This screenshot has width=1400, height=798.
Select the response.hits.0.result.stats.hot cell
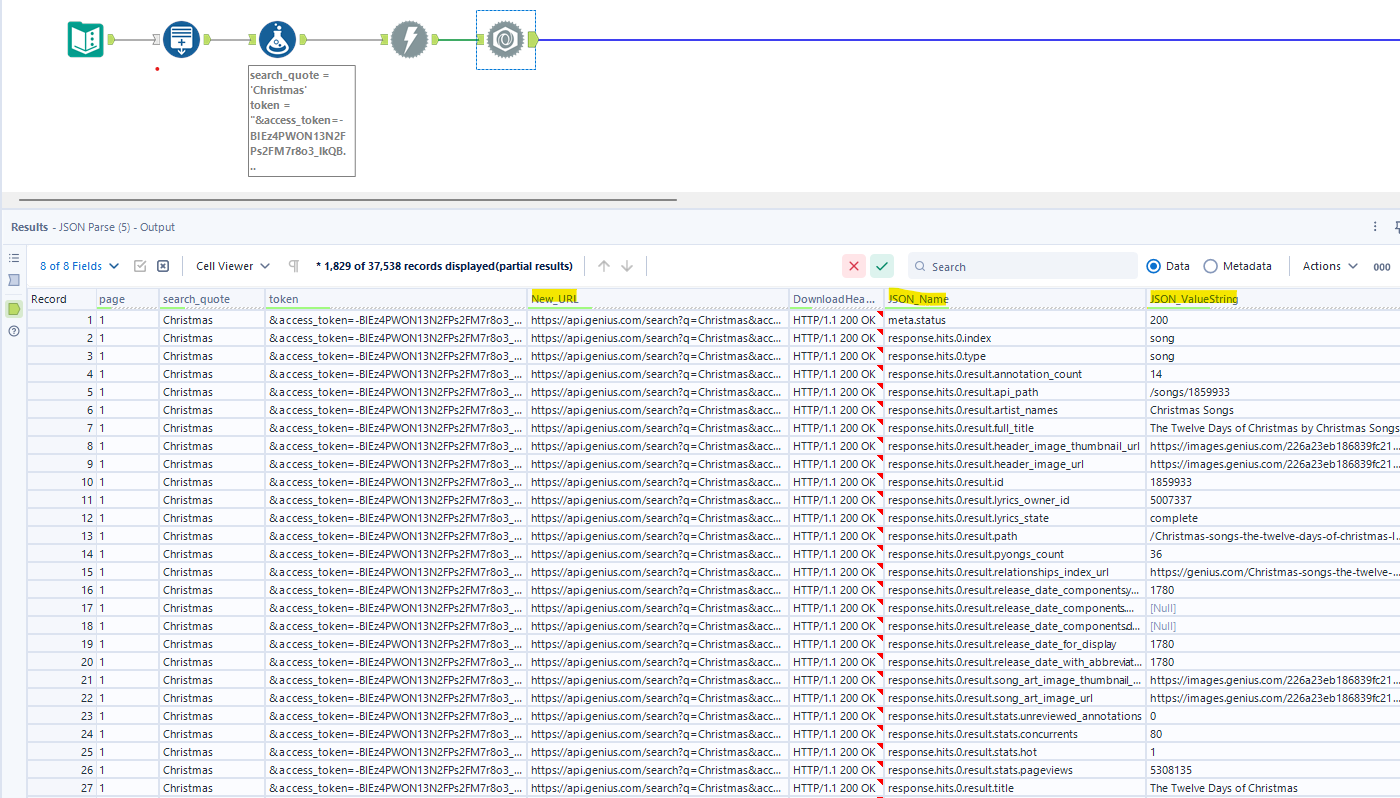pos(1016,752)
